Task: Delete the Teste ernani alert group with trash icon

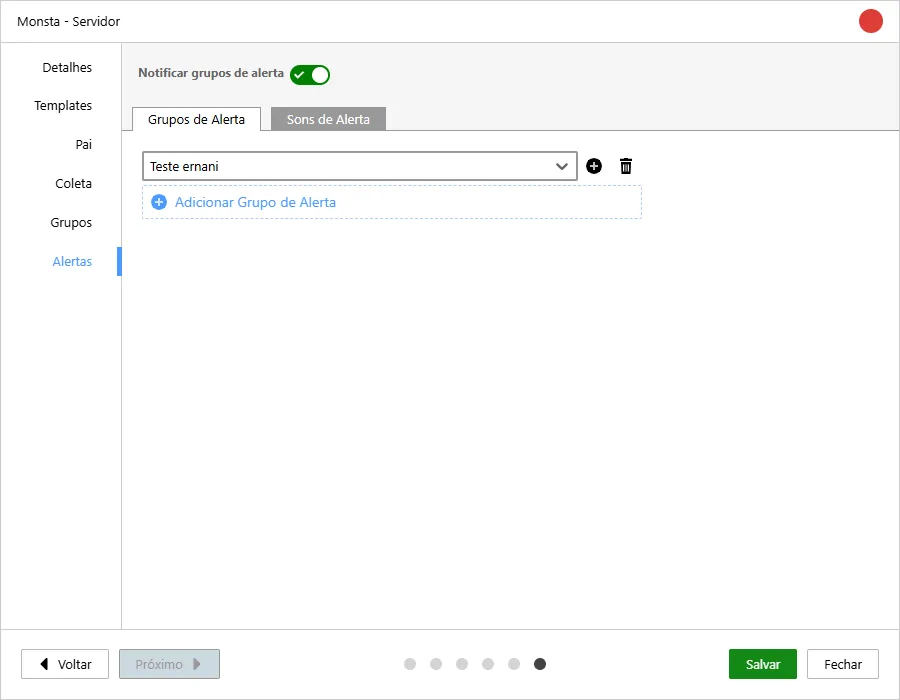Action: pos(626,166)
